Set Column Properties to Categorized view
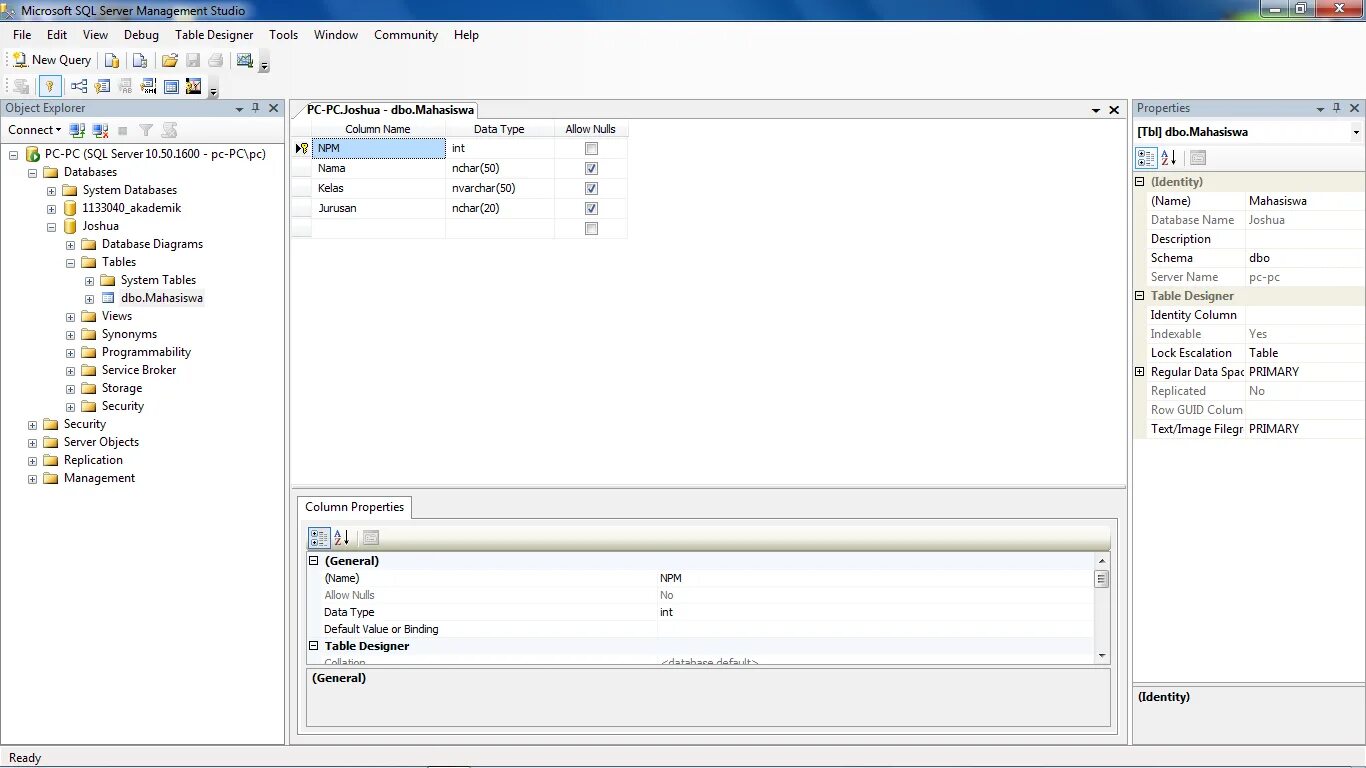Image resolution: width=1366 pixels, height=768 pixels. (x=319, y=538)
